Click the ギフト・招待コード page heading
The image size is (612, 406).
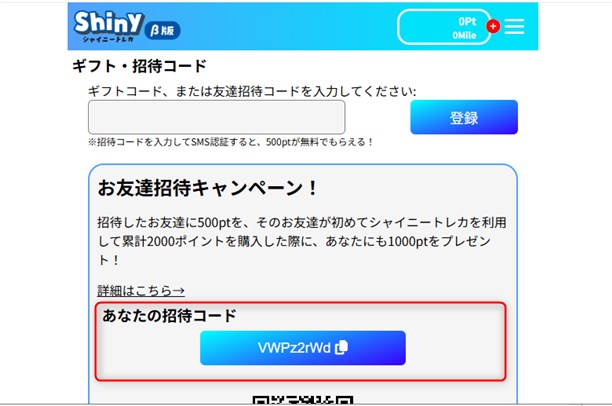coord(139,66)
